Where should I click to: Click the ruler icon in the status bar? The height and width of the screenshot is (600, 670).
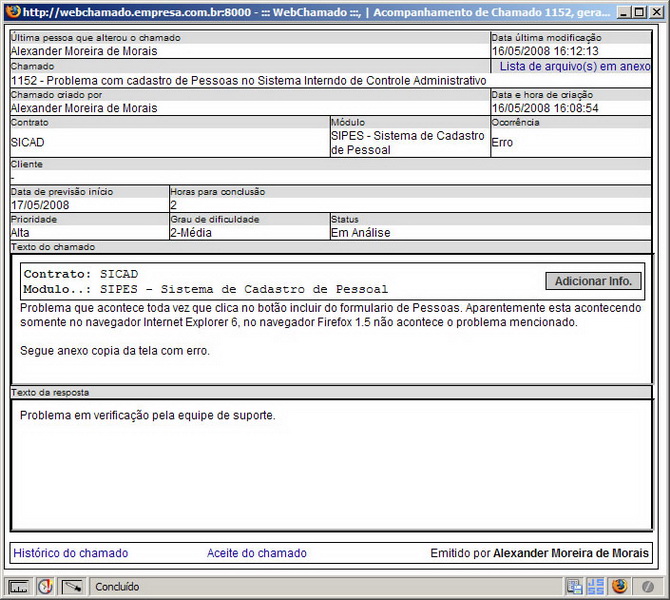click(18, 587)
